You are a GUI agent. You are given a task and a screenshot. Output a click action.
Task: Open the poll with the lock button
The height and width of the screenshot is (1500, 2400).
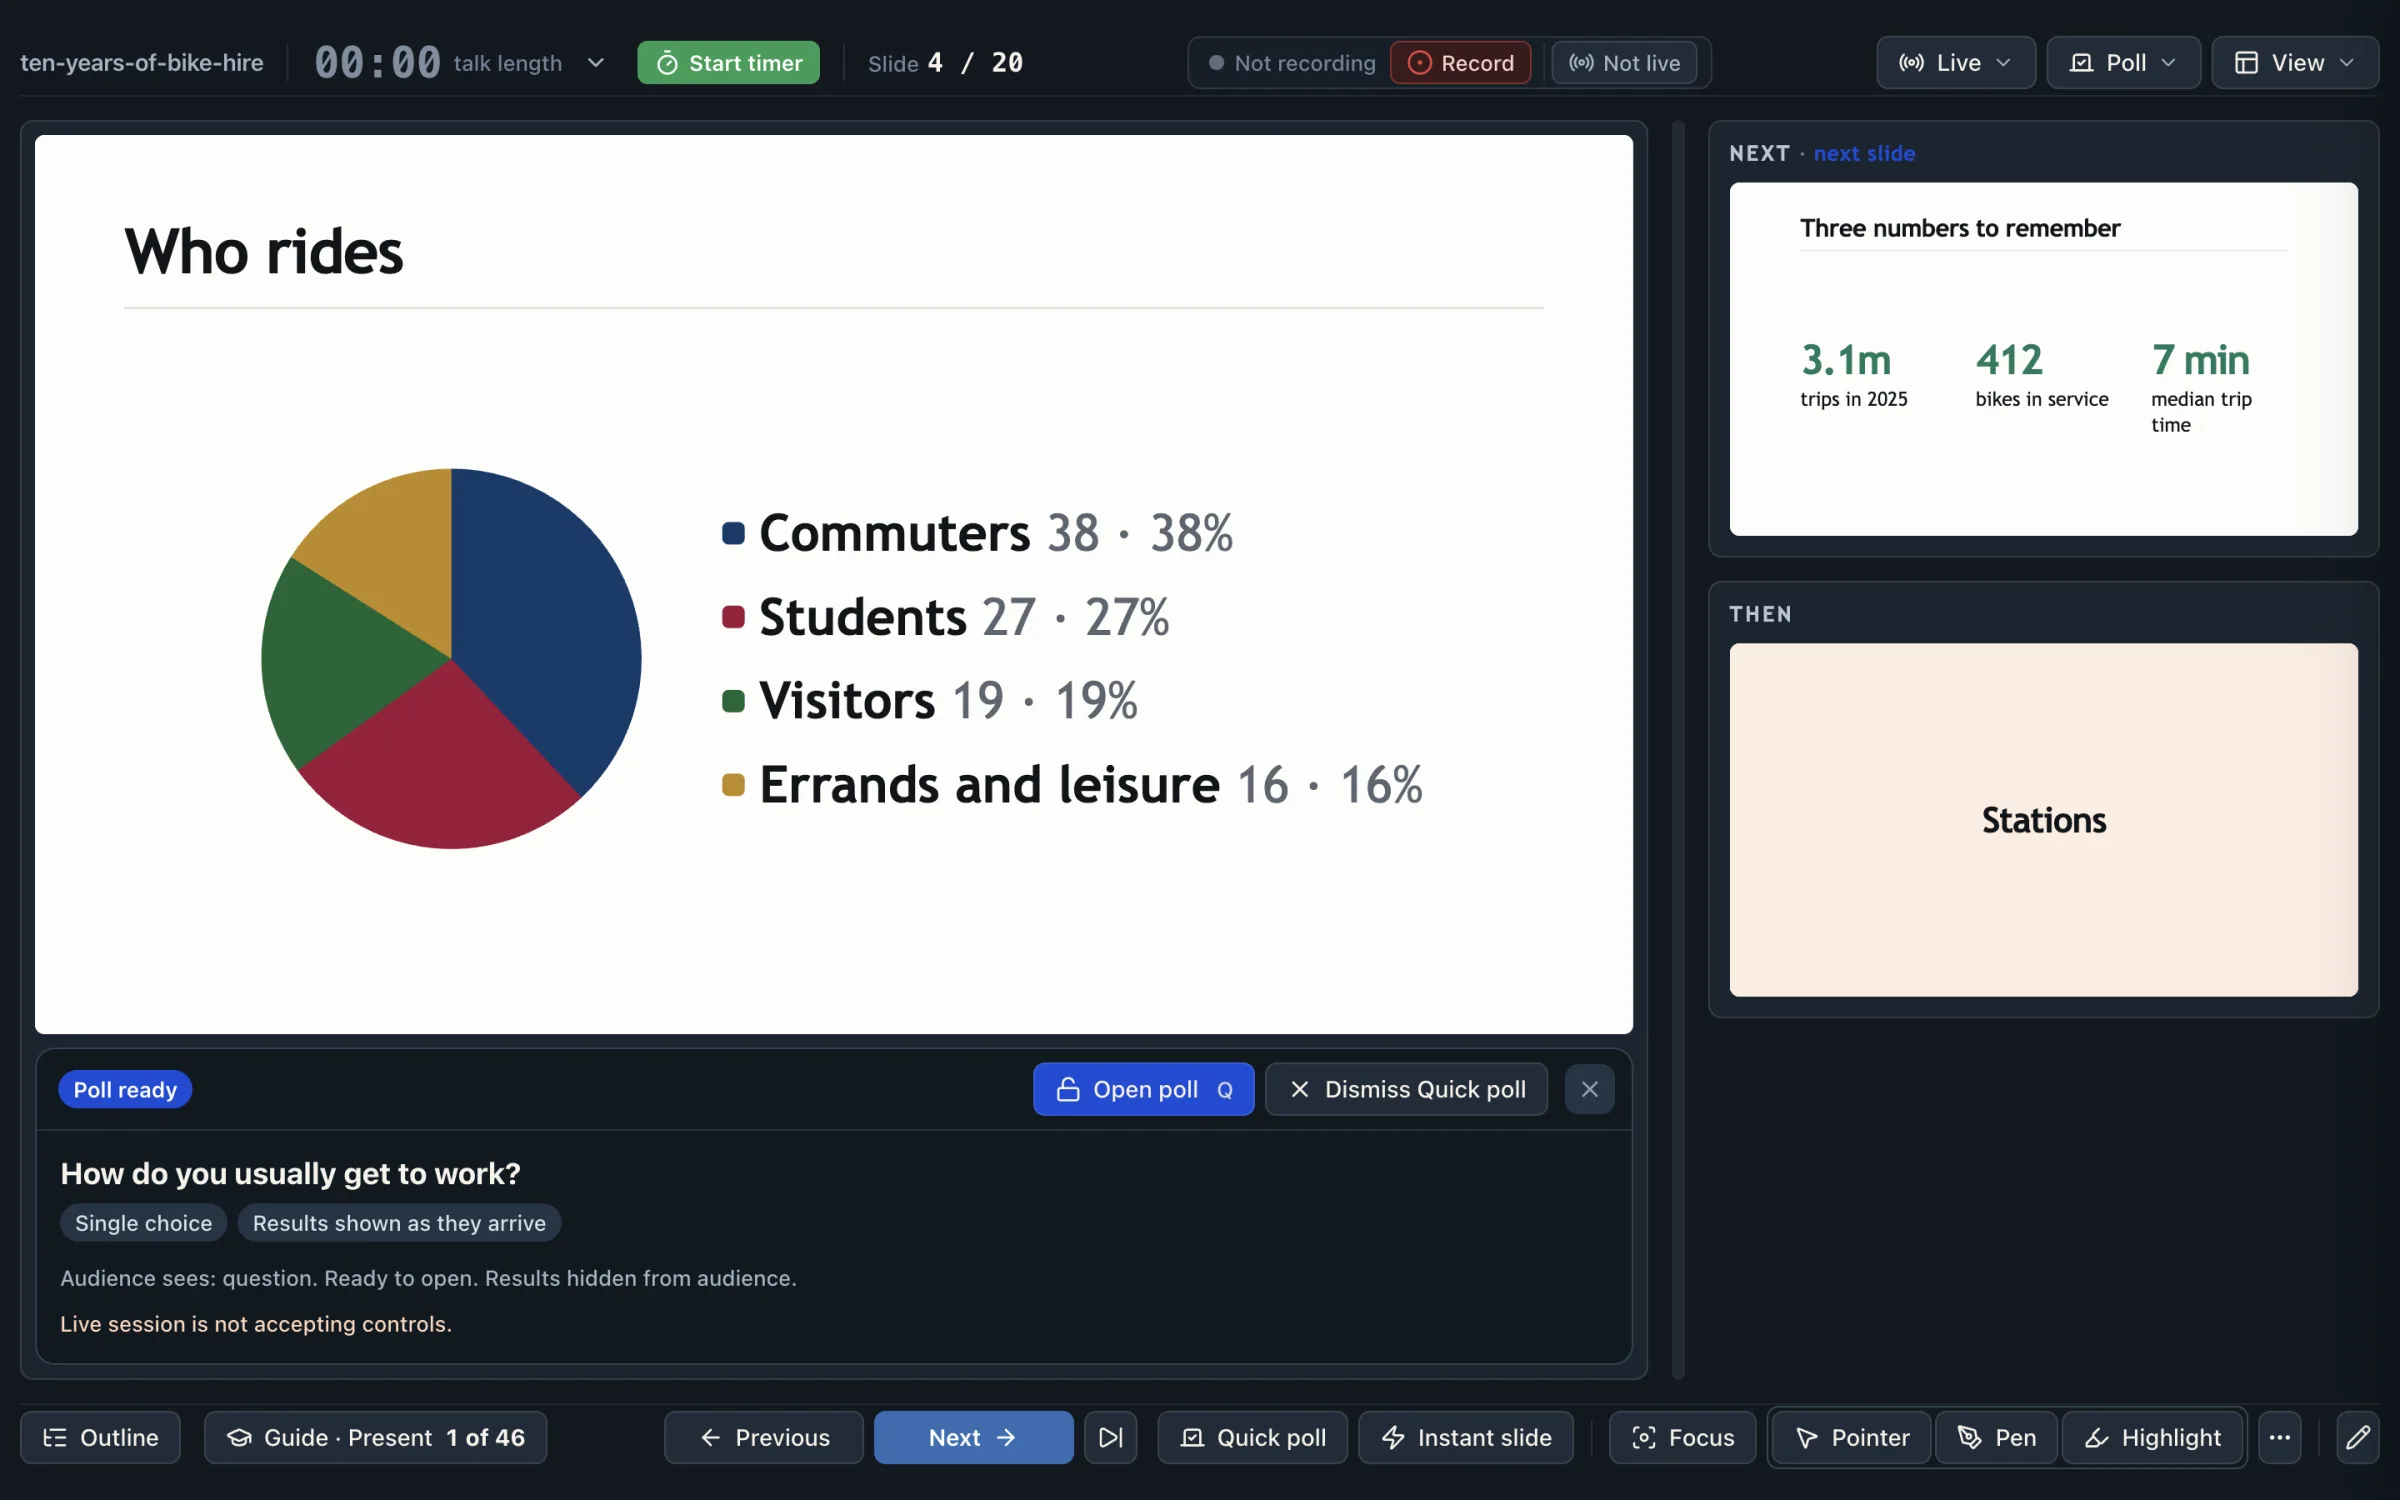(1143, 1089)
